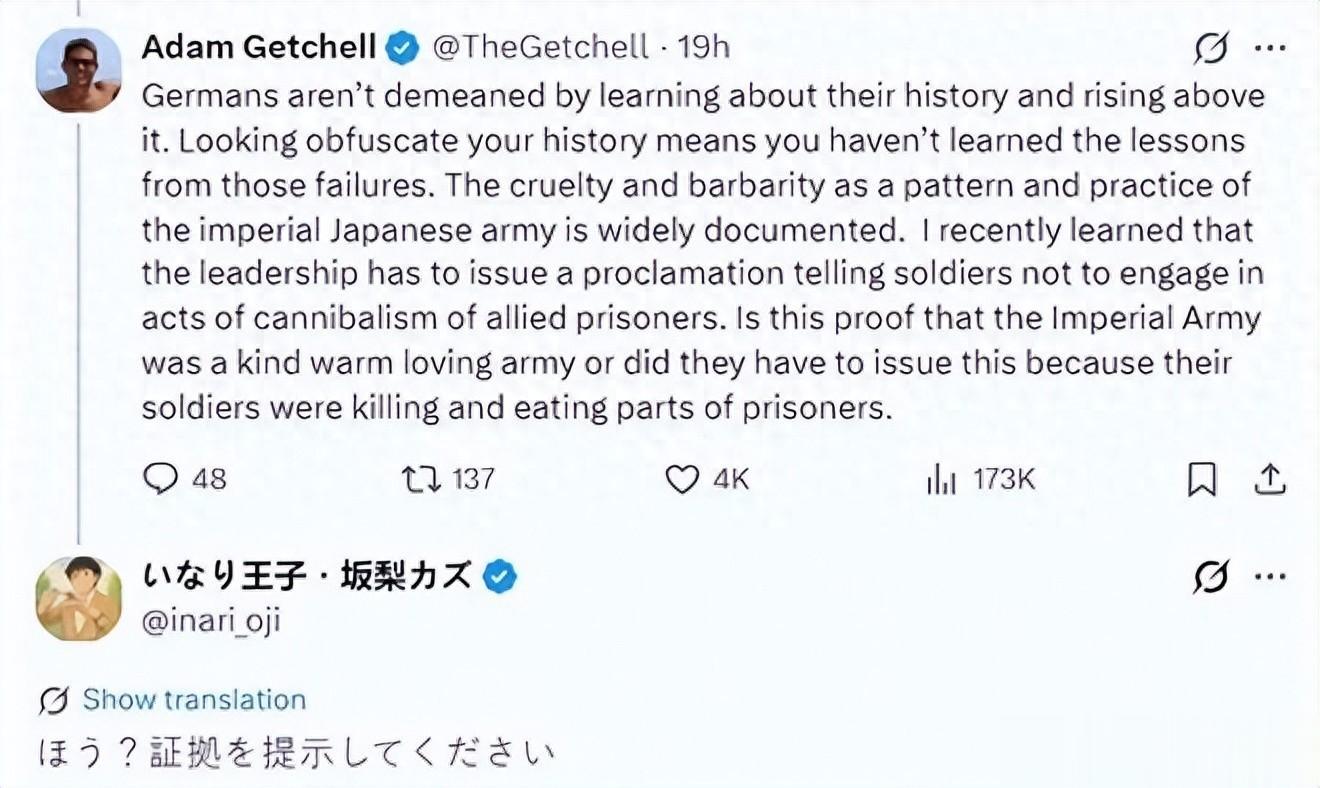This screenshot has height=788, width=1320.
Task: Click Grok icon on the inari_oji reply
Action: coord(1211,577)
